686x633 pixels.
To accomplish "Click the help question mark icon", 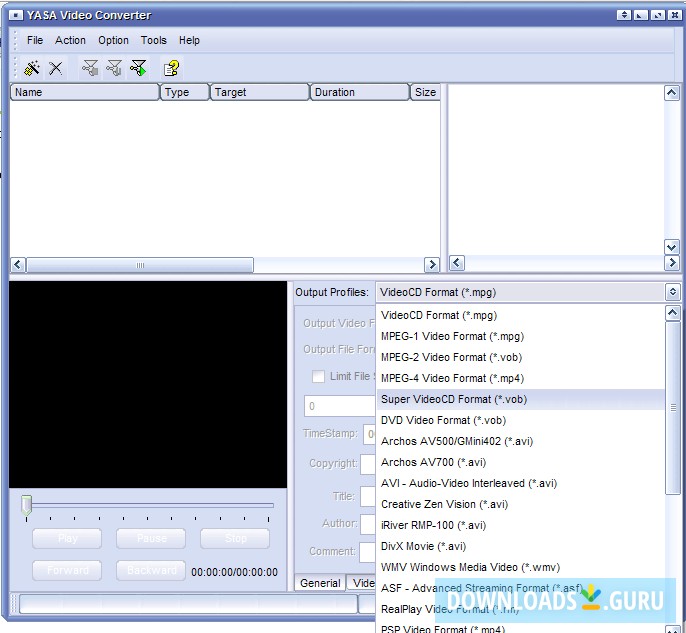I will coord(171,68).
